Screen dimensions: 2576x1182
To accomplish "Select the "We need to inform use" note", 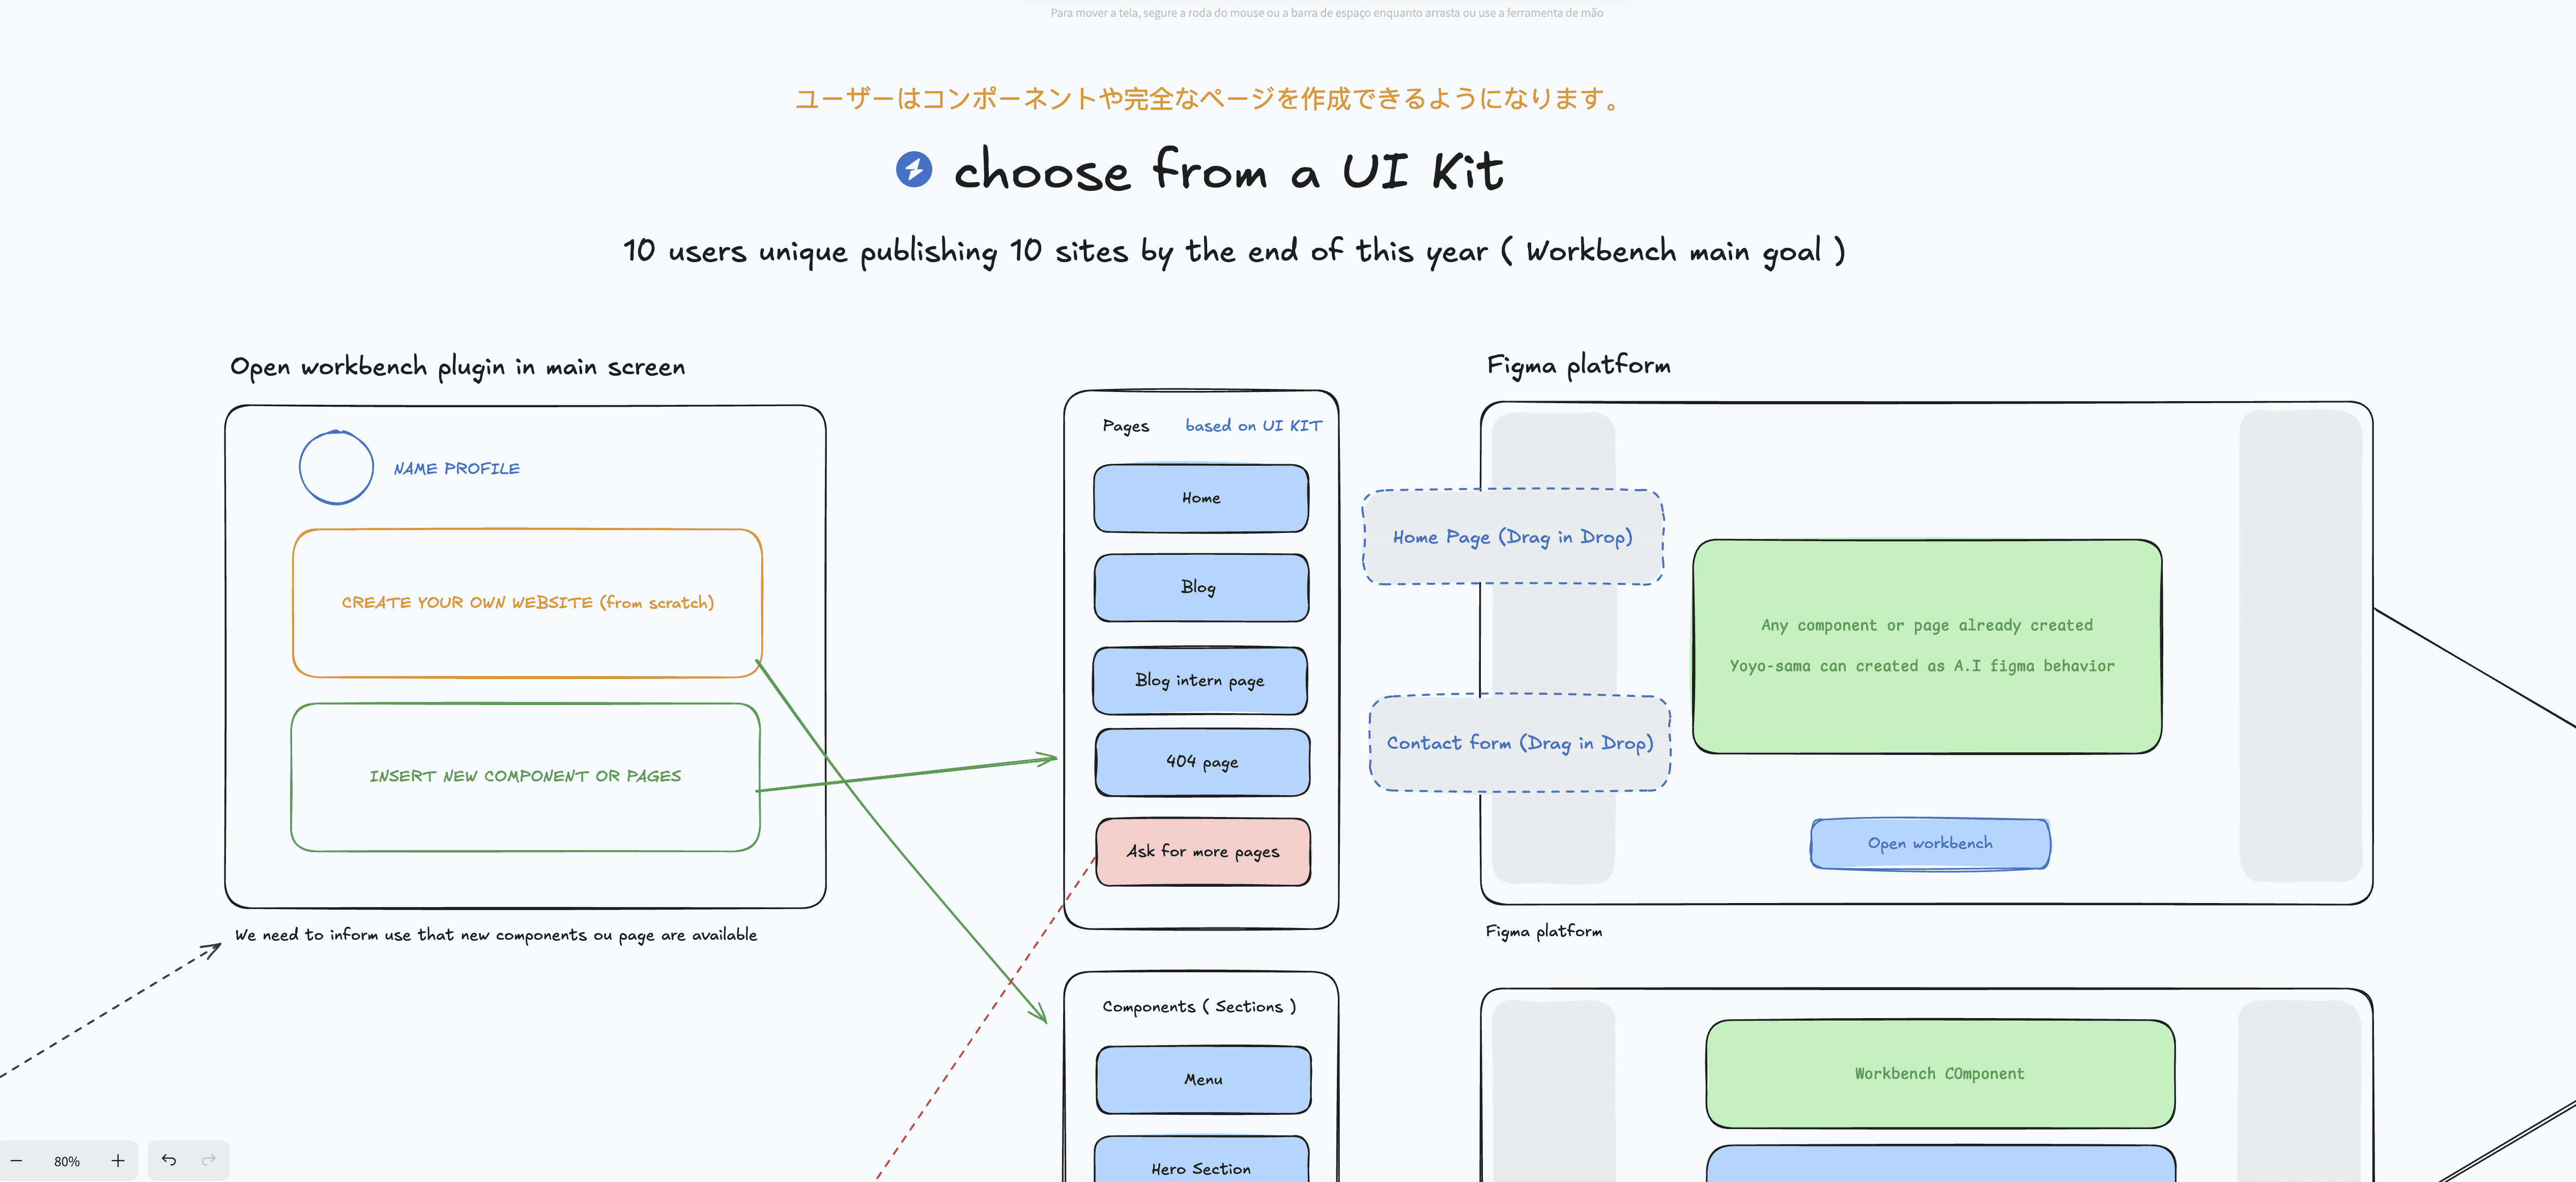I will [496, 935].
